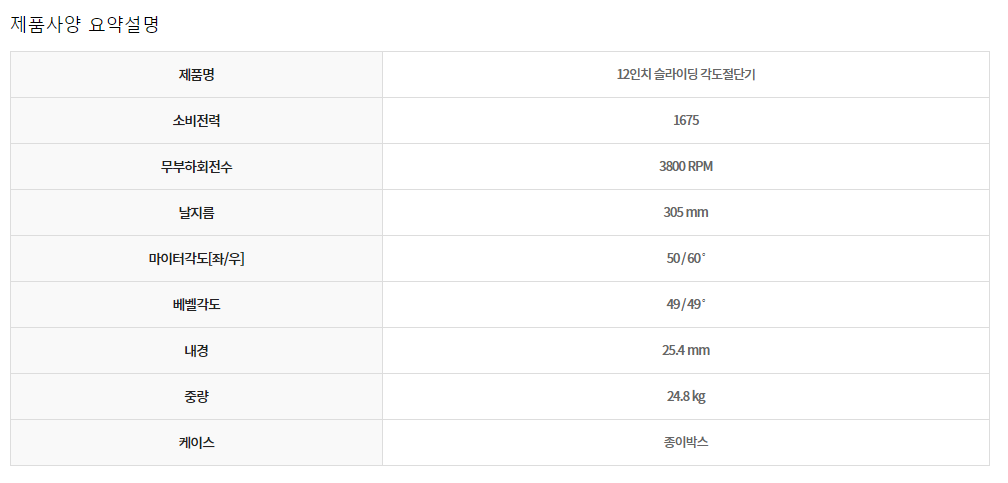Click the 중량 label cell
Screen dimensions: 1008x483
(196, 397)
